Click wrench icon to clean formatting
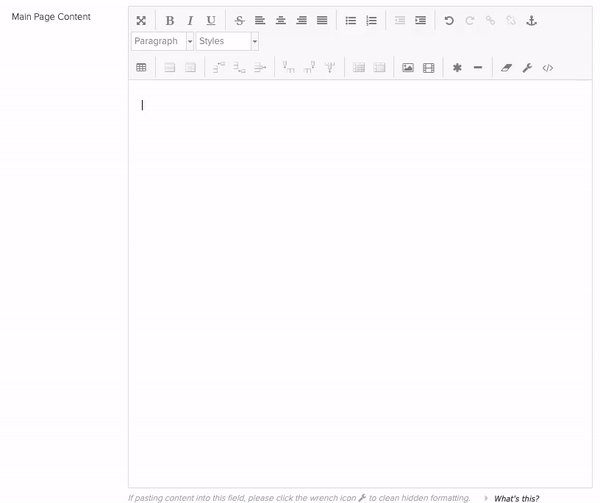600x503 pixels. click(527, 68)
